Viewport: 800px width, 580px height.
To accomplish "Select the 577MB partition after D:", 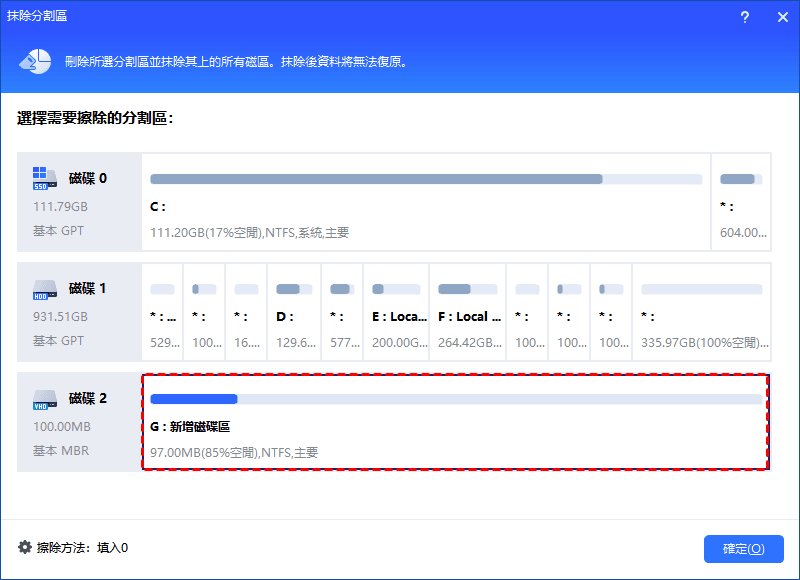I will click(340, 316).
